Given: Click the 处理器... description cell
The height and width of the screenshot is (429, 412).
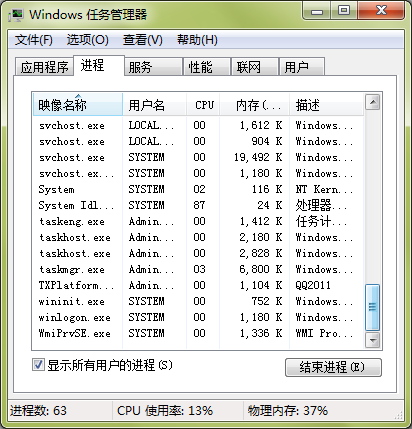Looking at the screenshot, I should (321, 205).
